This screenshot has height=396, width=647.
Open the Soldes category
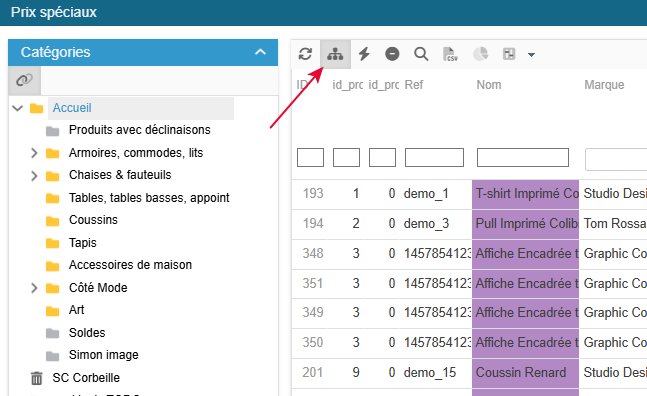pyautogui.click(x=87, y=332)
